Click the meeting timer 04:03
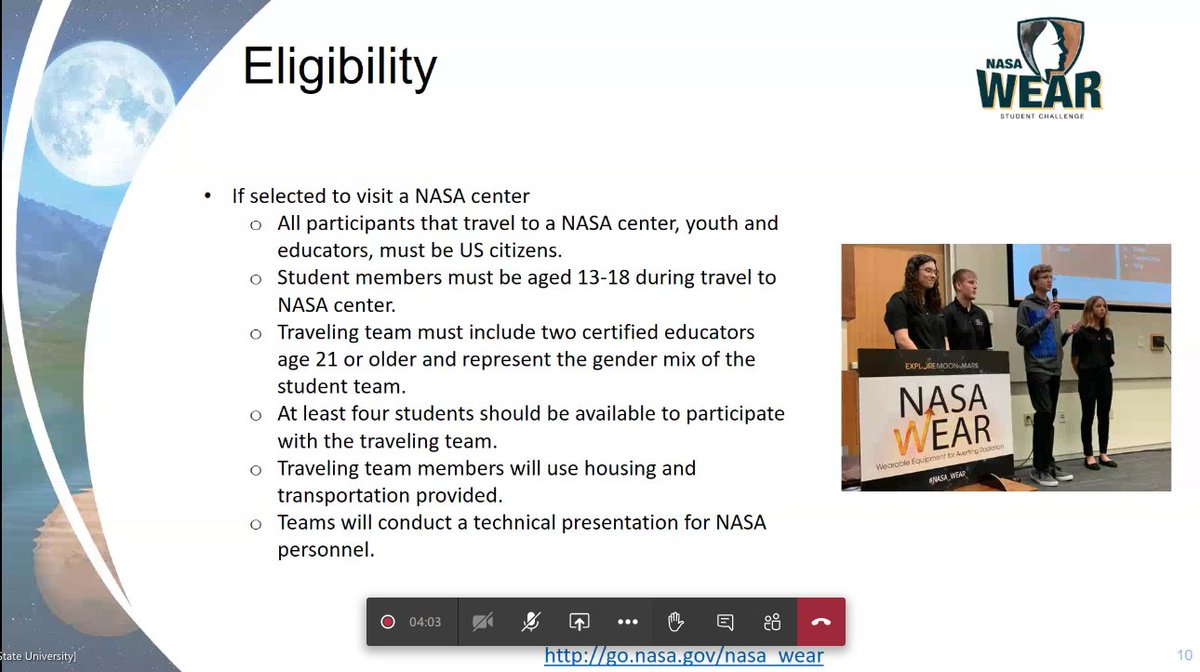 coord(425,622)
